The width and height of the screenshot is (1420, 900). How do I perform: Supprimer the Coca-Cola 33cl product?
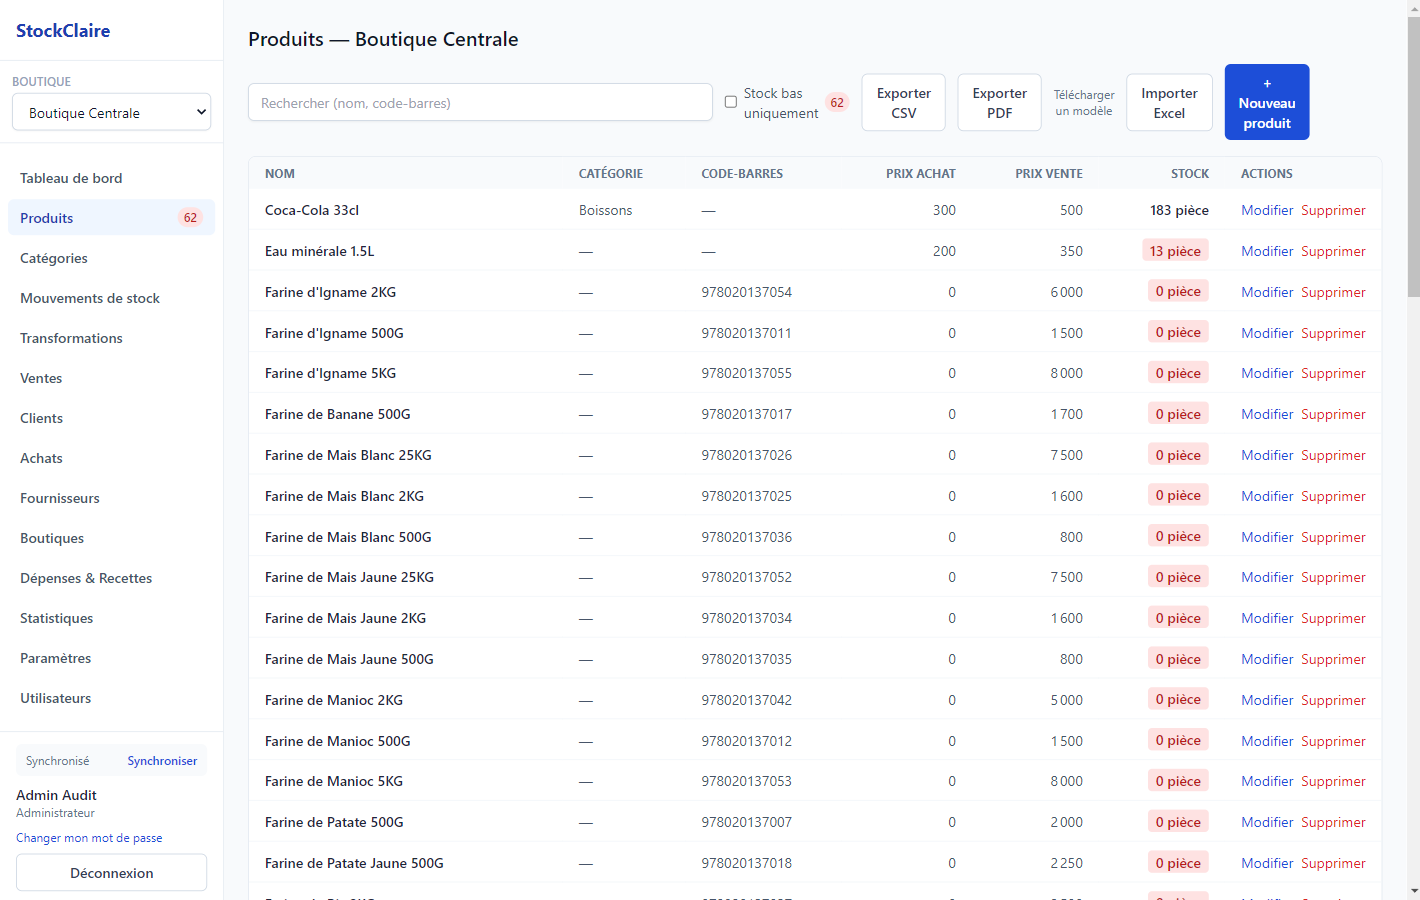tap(1333, 210)
